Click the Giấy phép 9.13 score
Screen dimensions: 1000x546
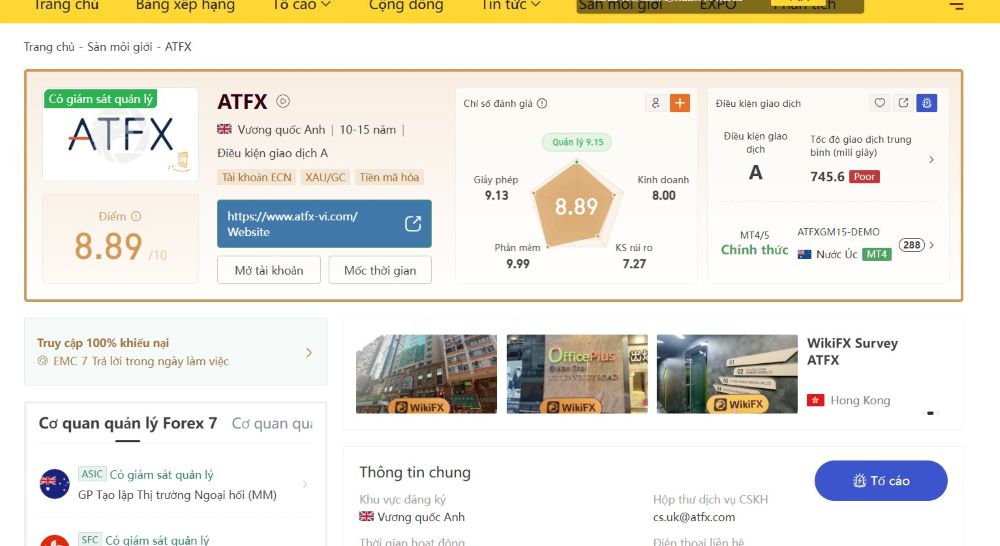pos(496,188)
